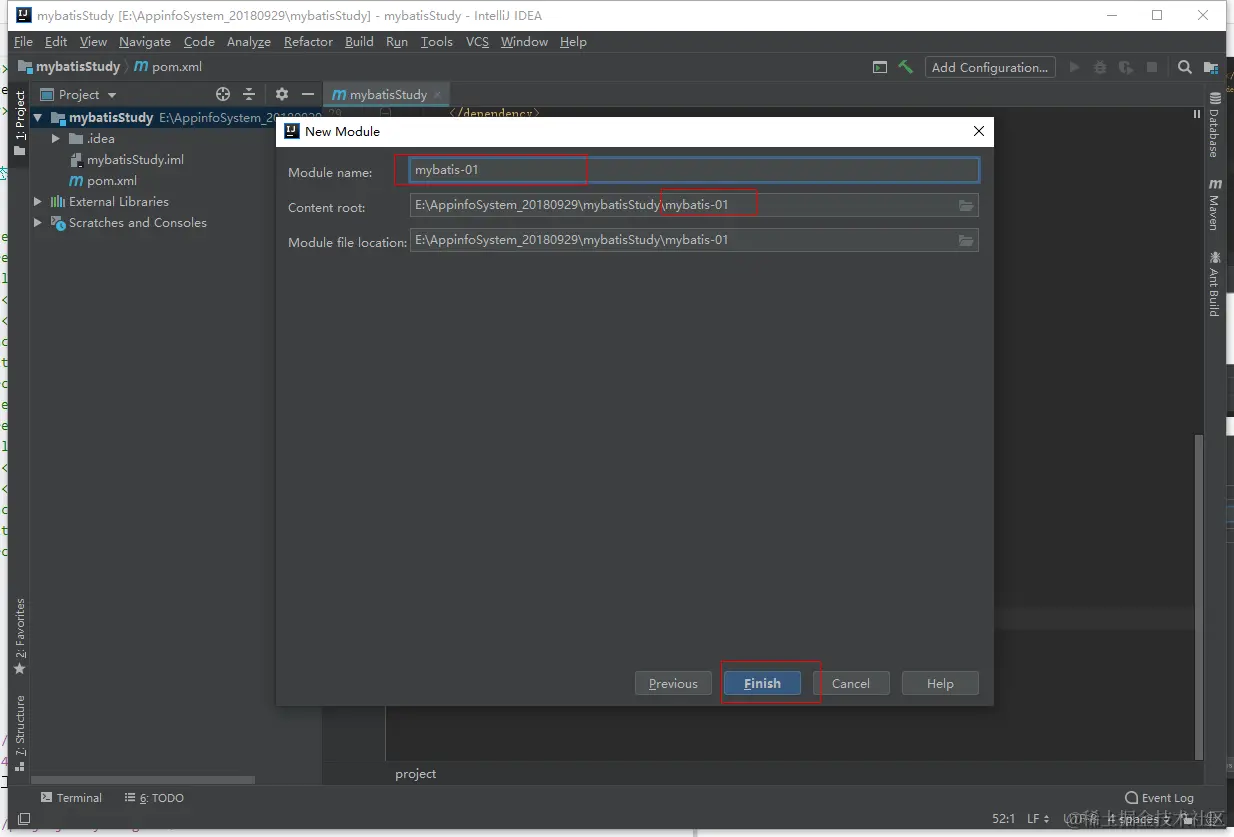Open the Event Log in the status bar

(x=1160, y=798)
